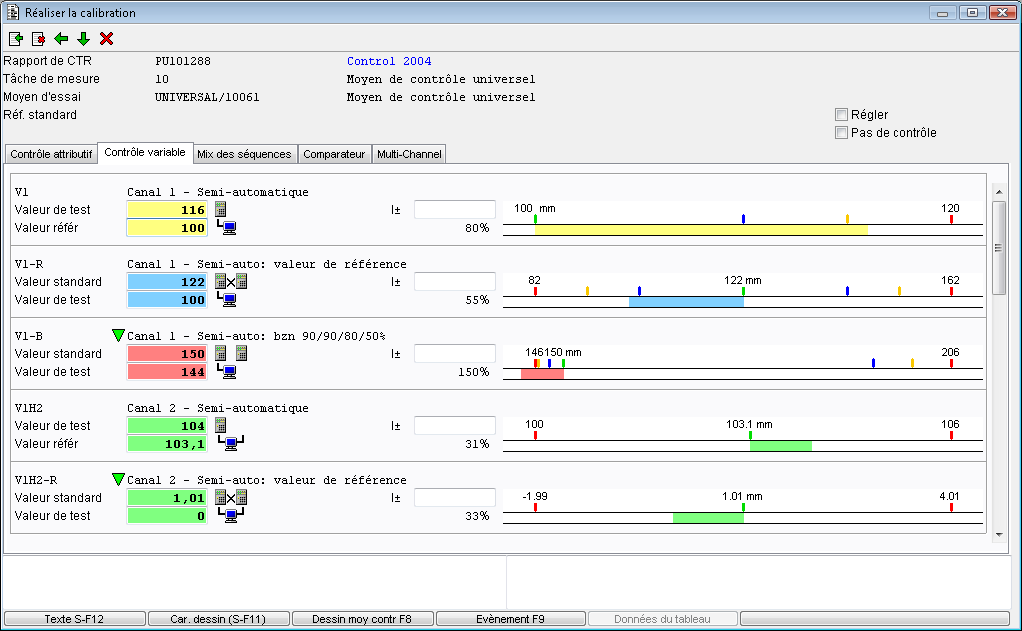Click the green triangle next to V1-B
The image size is (1022, 631).
pyautogui.click(x=119, y=335)
